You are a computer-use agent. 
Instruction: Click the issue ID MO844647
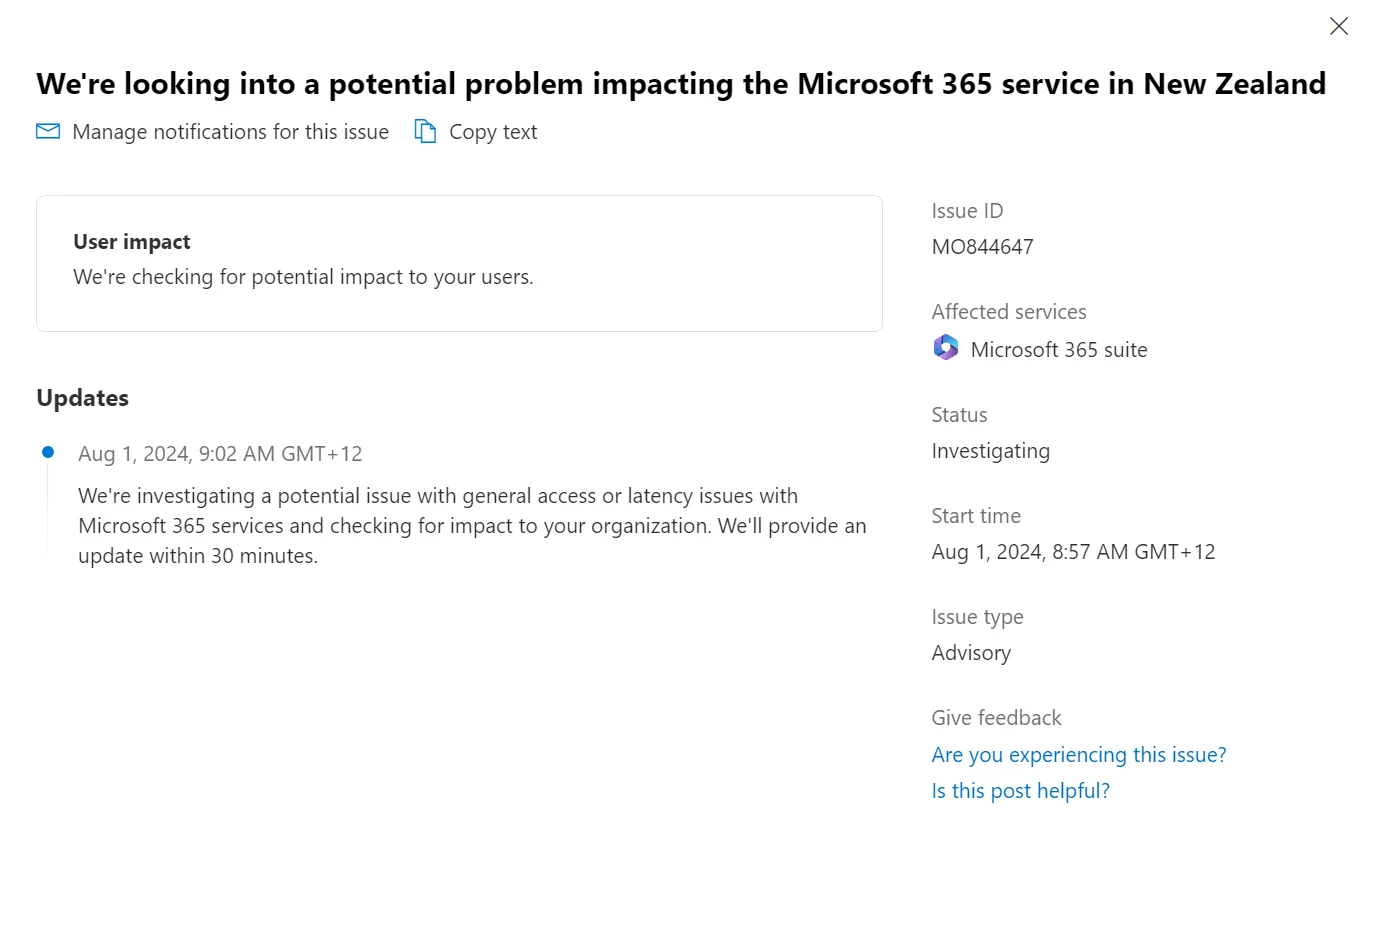click(x=982, y=247)
